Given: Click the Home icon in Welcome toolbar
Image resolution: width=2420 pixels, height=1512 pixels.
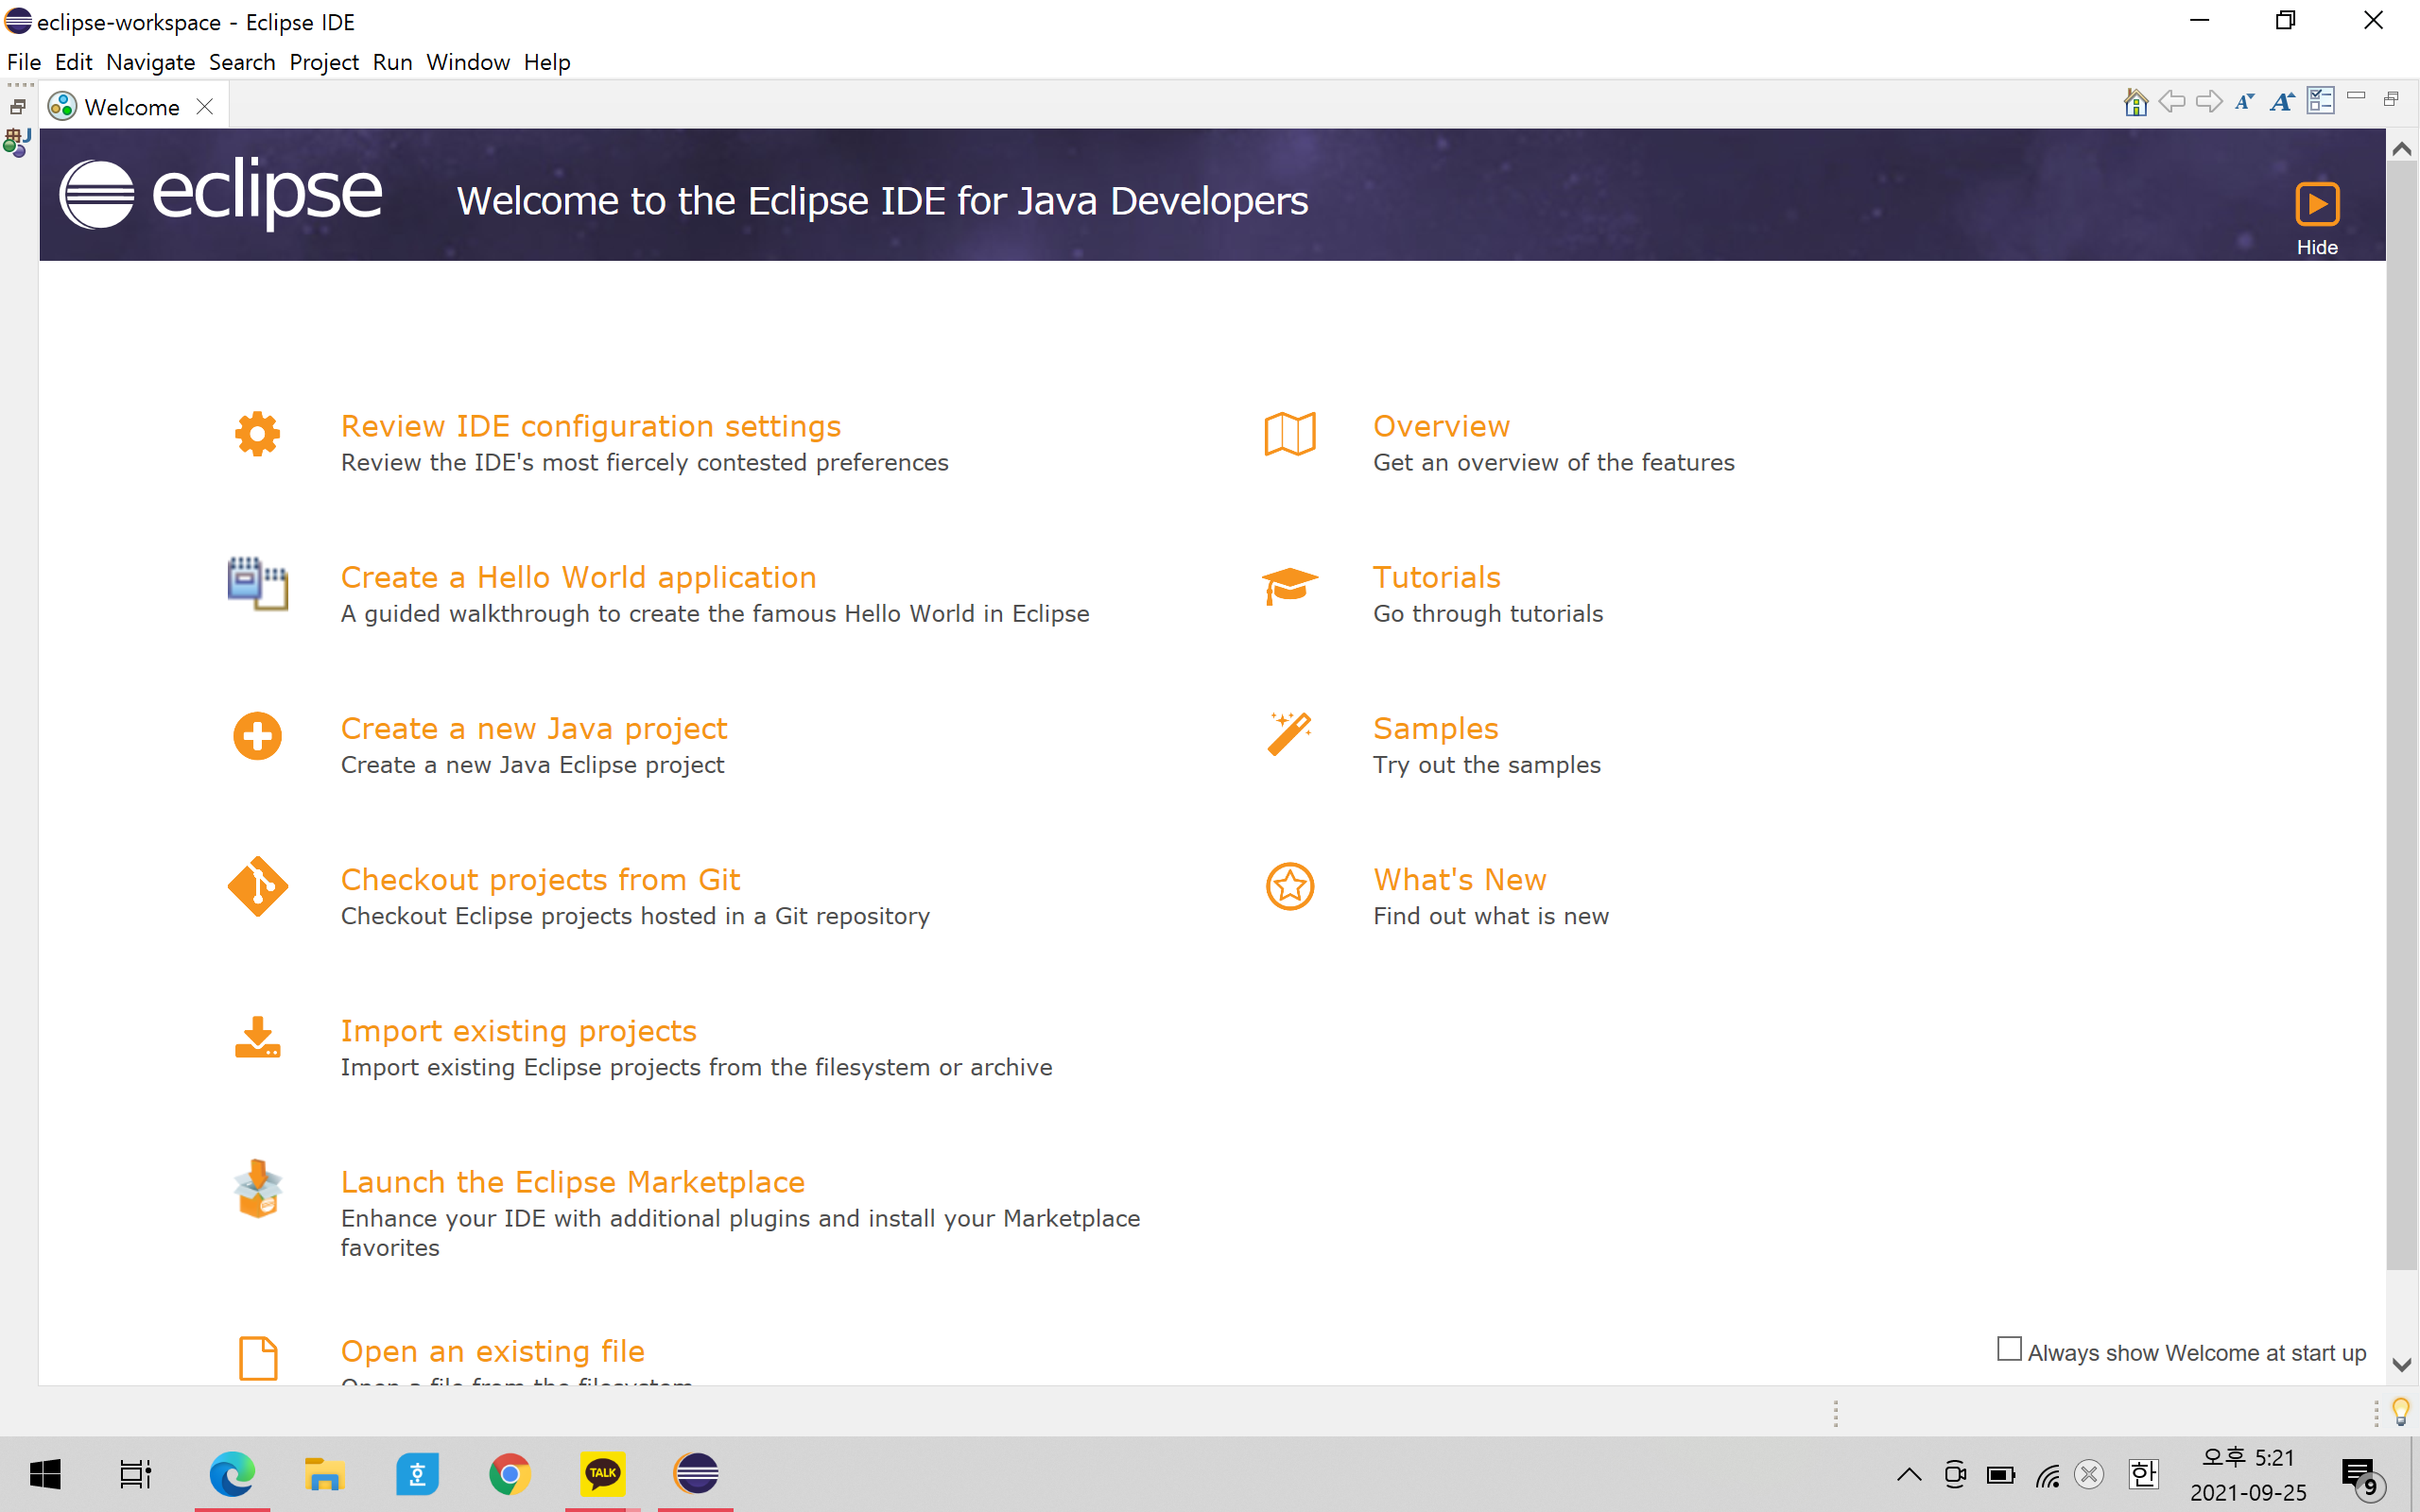Looking at the screenshot, I should [2135, 102].
